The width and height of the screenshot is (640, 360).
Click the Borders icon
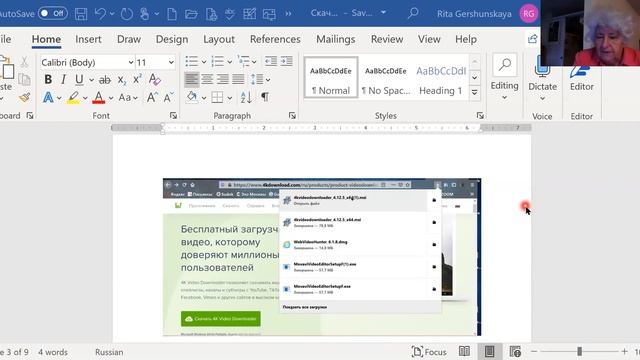point(217,97)
